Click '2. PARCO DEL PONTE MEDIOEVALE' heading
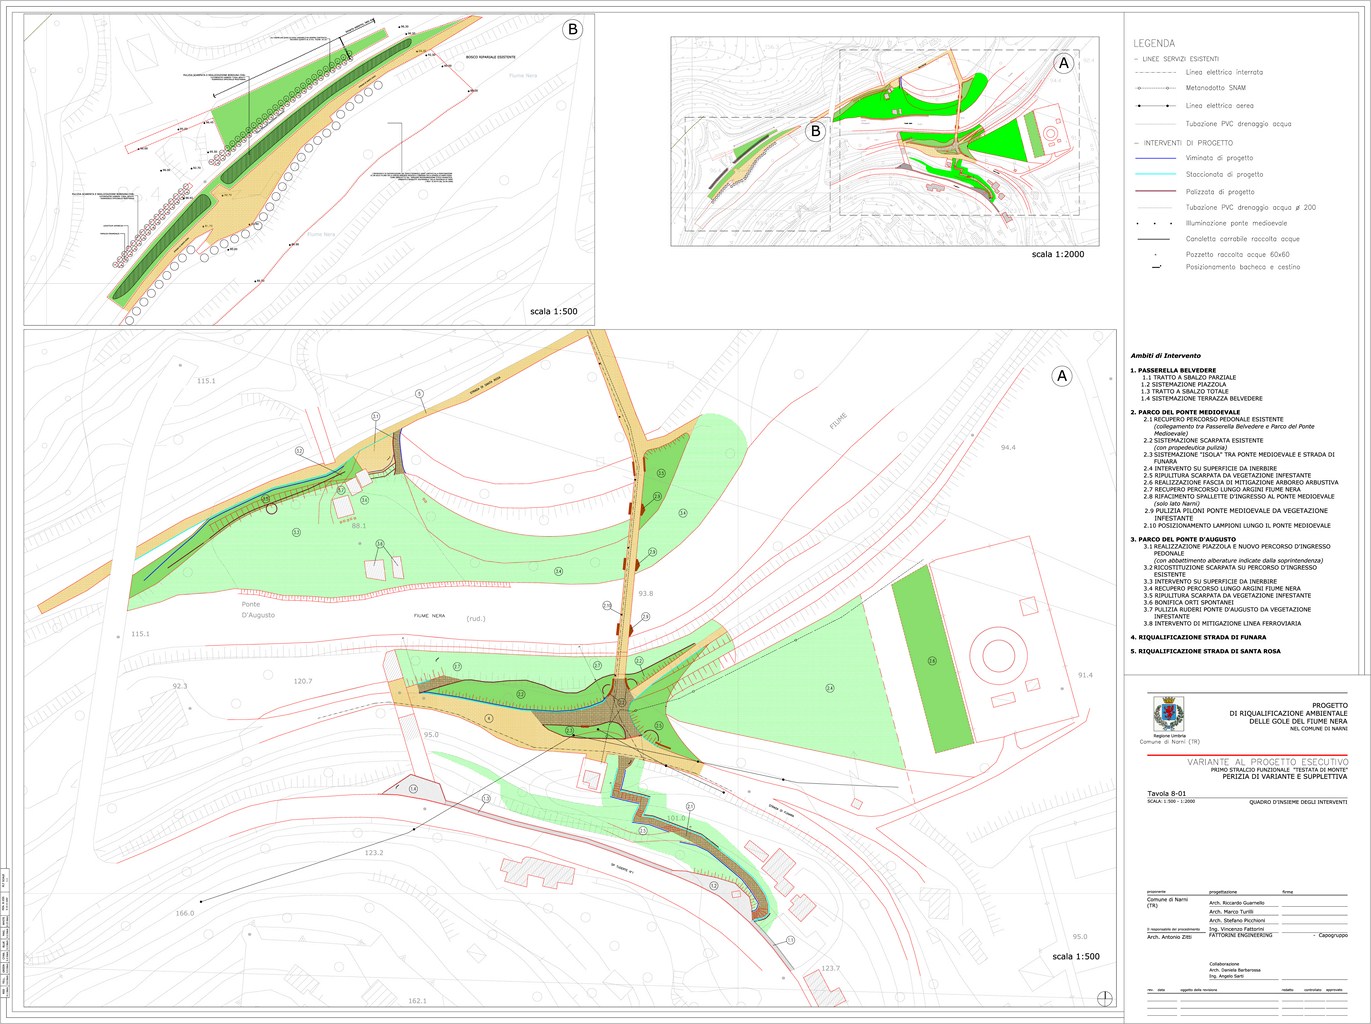The height and width of the screenshot is (1024, 1371). pyautogui.click(x=1185, y=412)
